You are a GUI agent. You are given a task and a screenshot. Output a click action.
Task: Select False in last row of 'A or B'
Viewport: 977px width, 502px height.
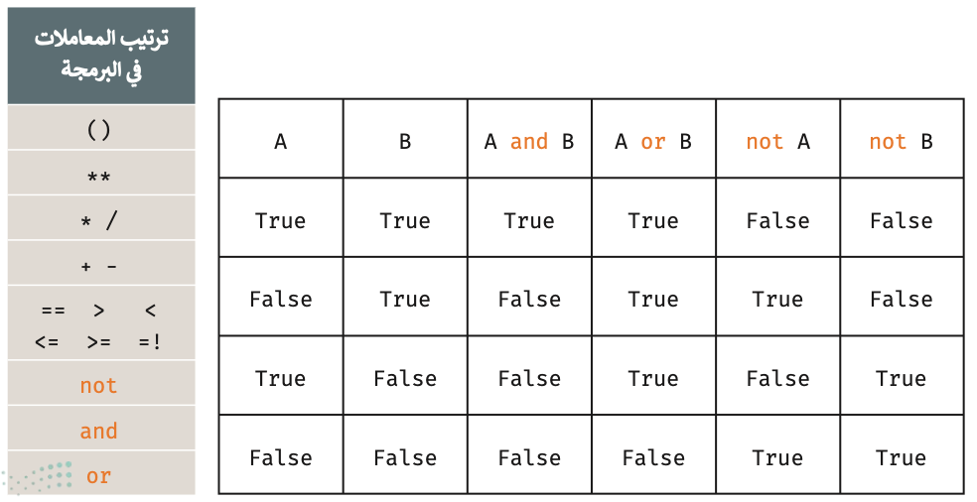[x=654, y=458]
